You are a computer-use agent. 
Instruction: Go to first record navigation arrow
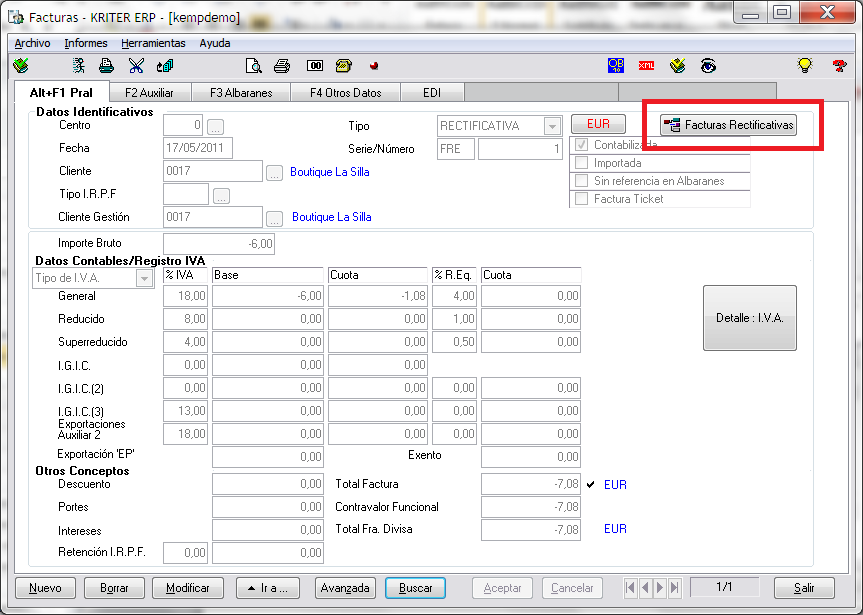pos(631,588)
